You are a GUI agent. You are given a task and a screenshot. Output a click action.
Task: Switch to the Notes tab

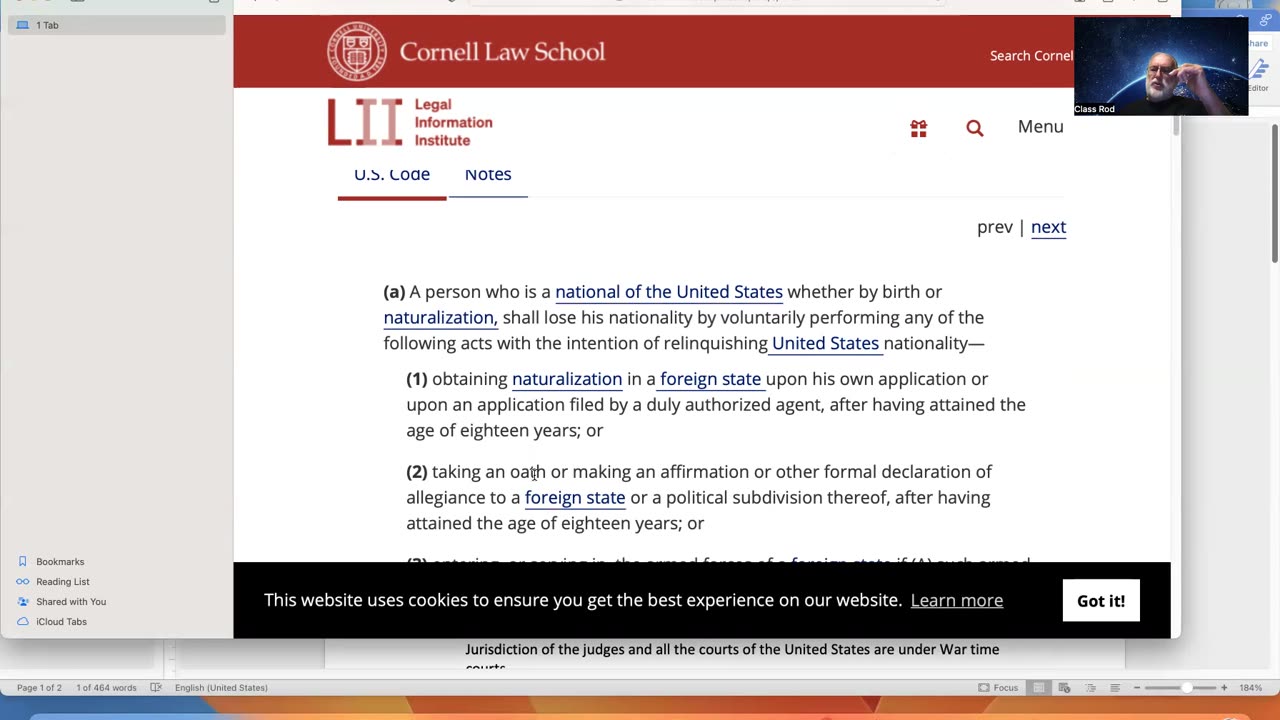tap(488, 175)
